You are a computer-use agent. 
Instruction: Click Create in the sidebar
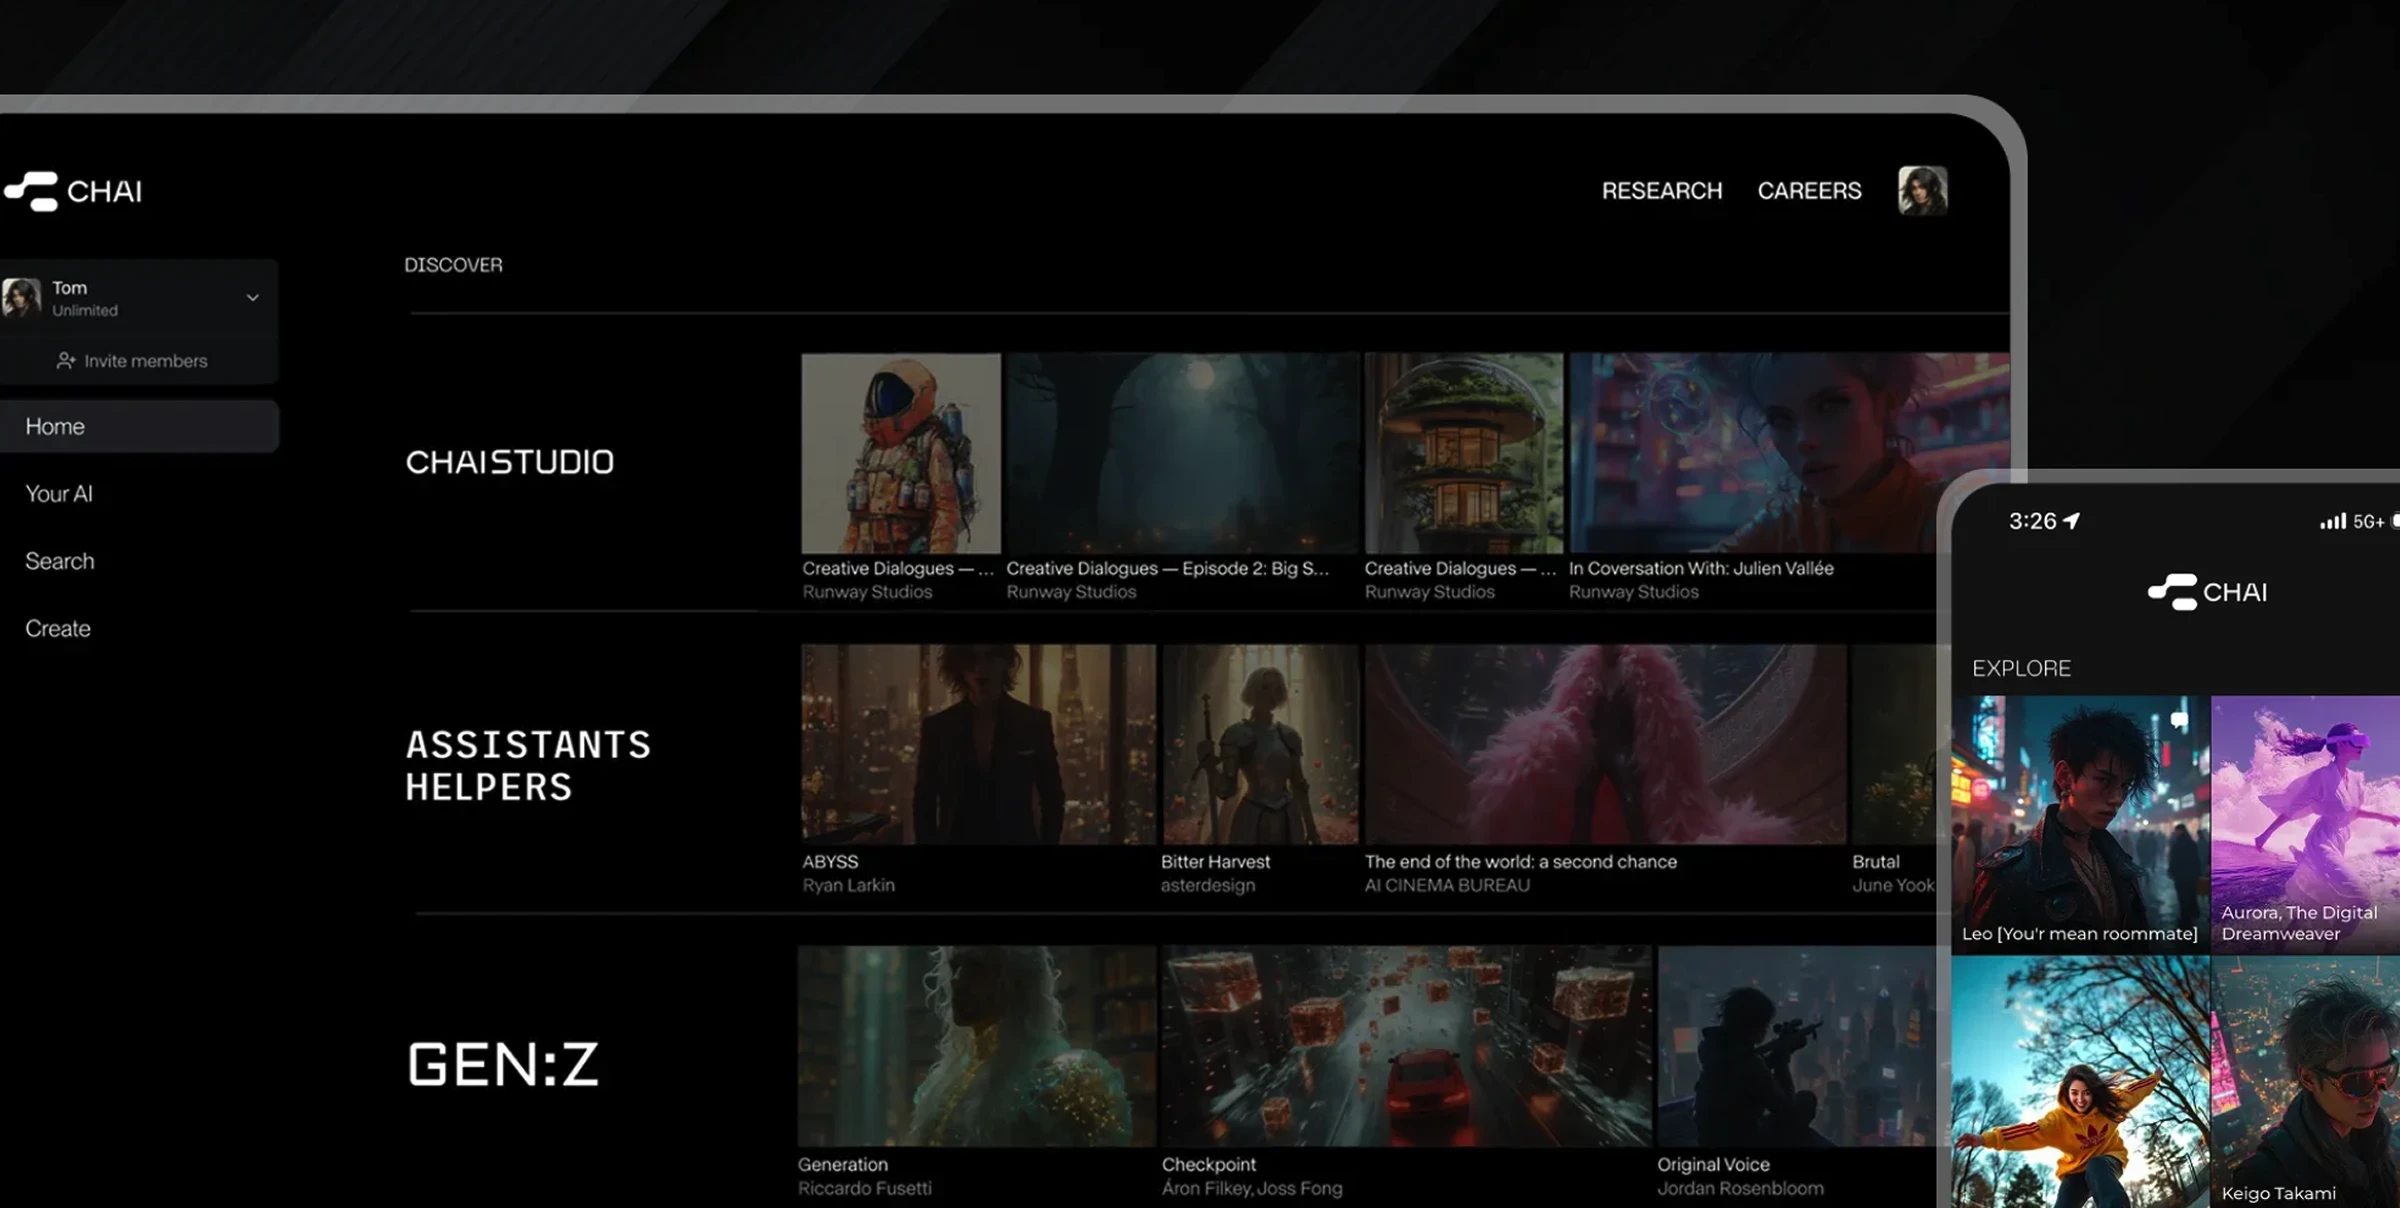point(58,629)
